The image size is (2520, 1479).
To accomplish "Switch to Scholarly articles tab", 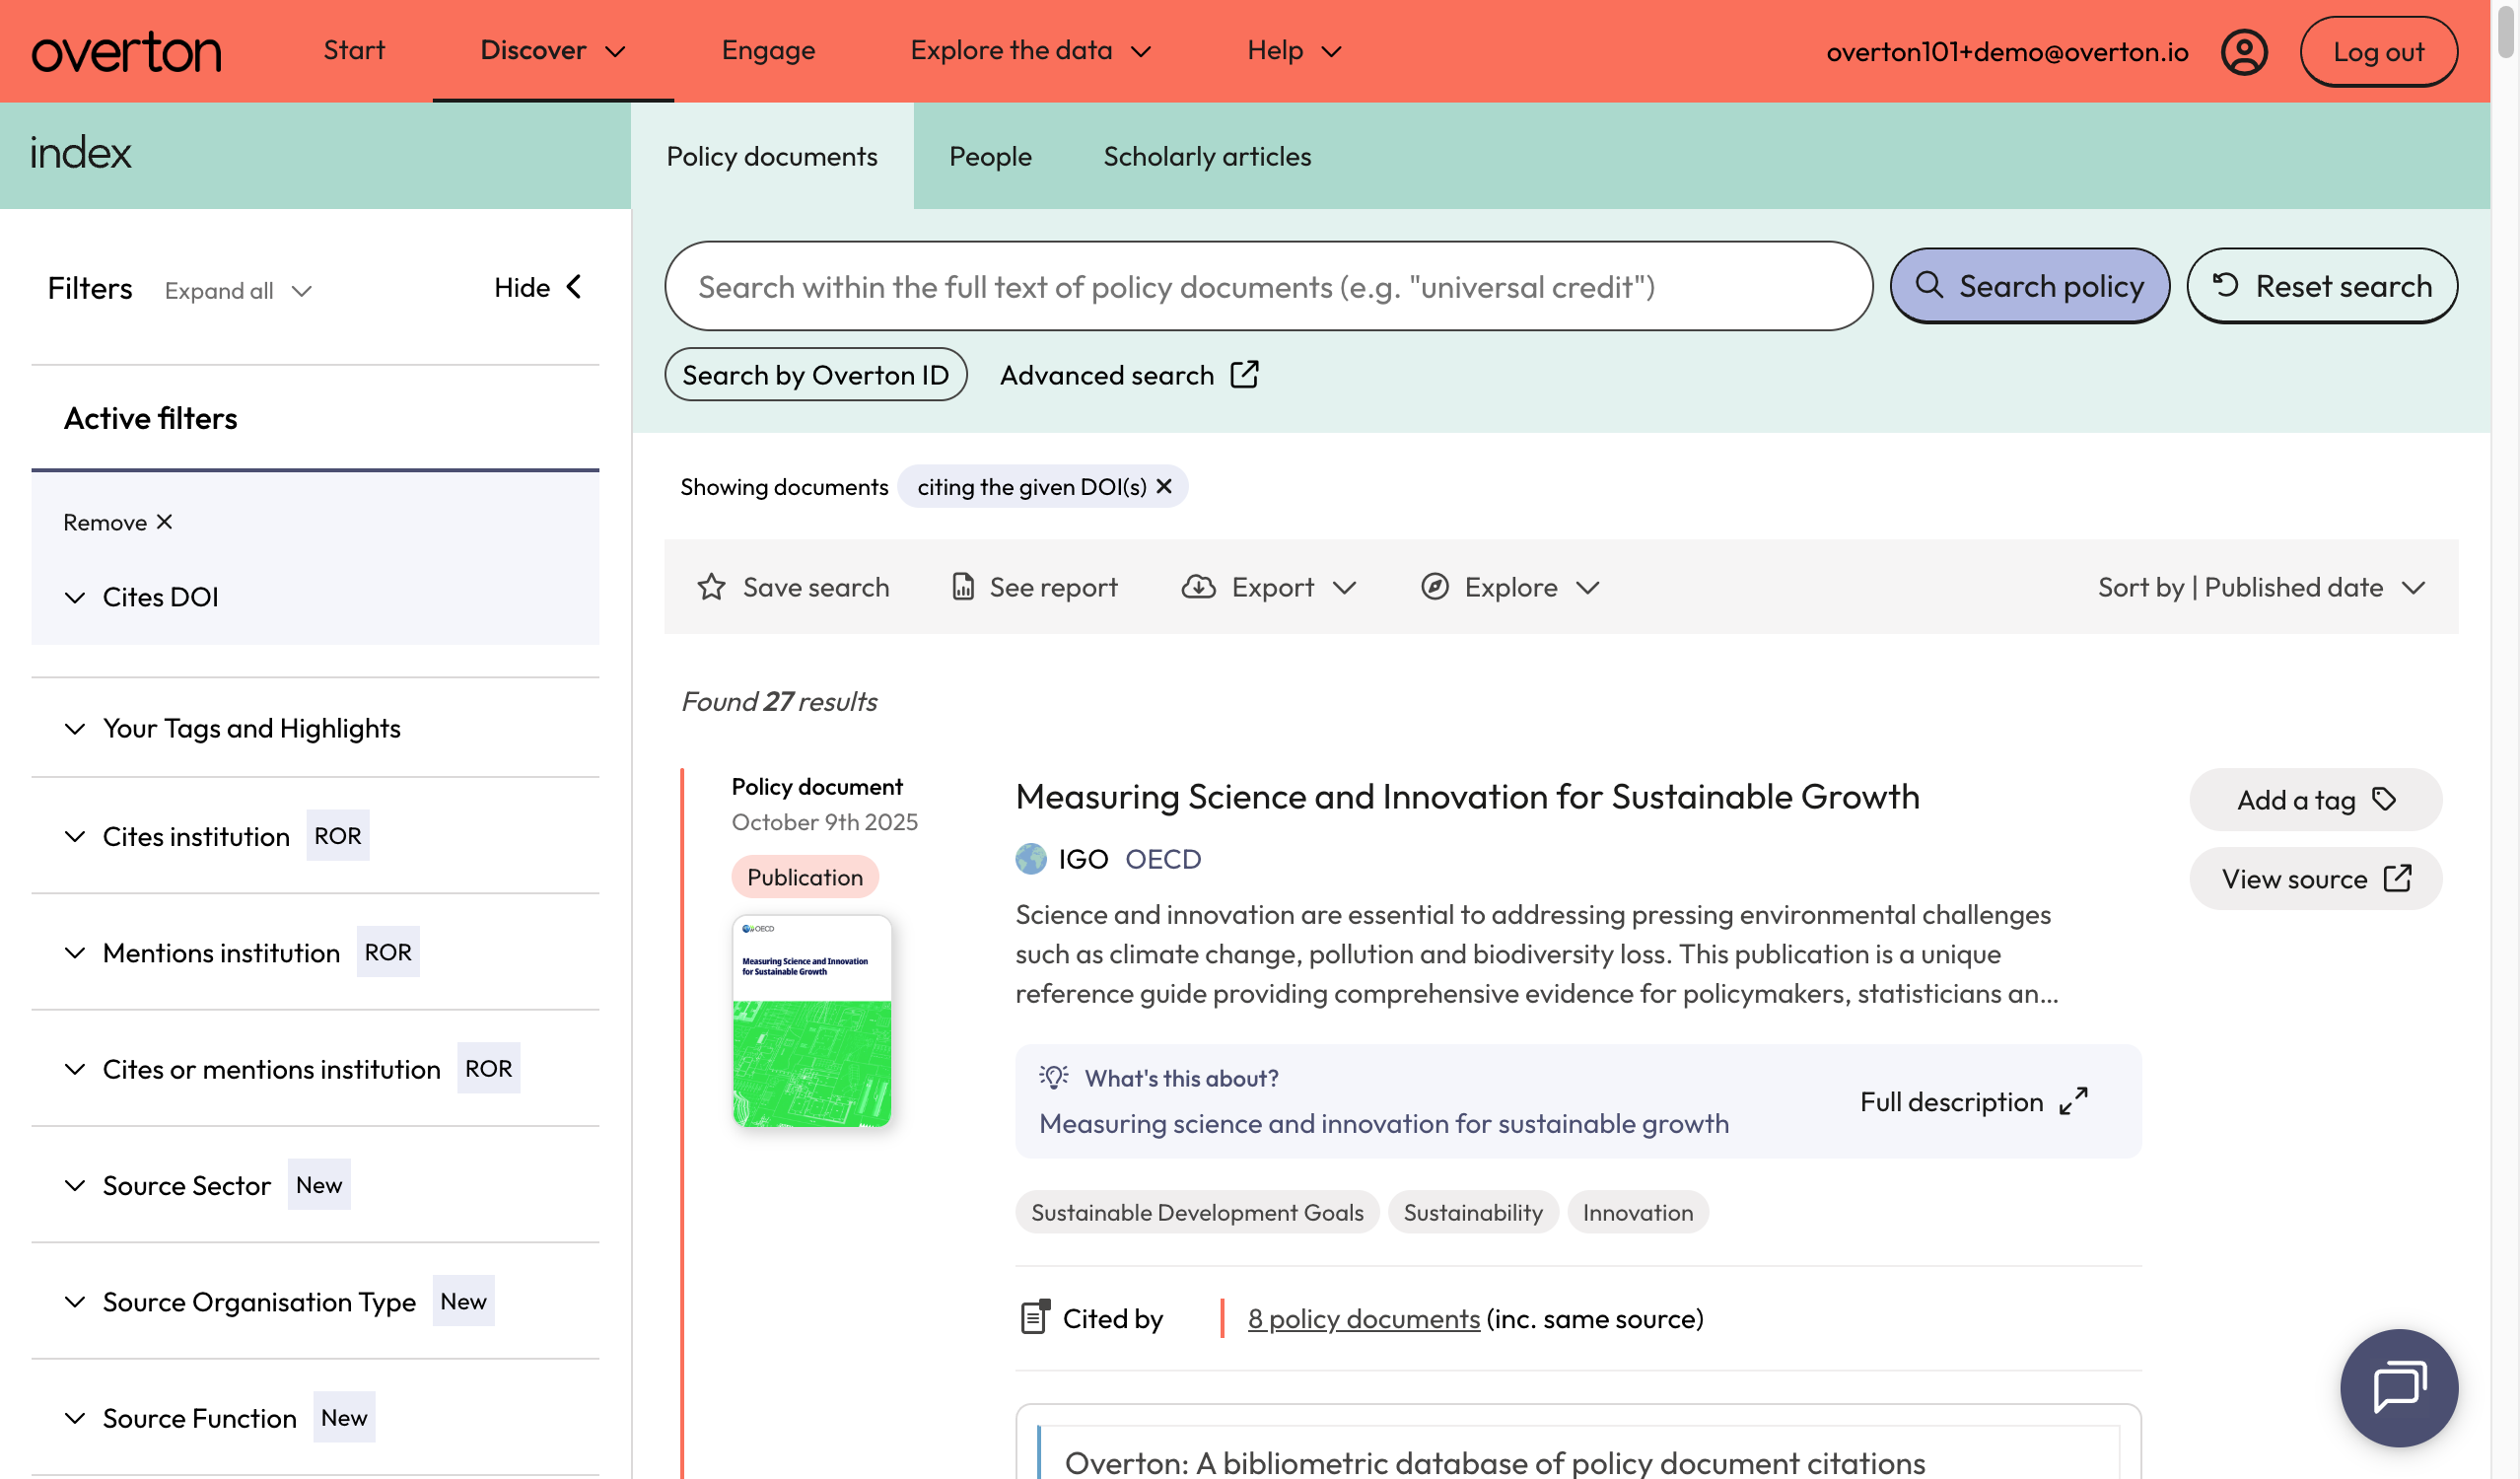I will click(x=1207, y=156).
